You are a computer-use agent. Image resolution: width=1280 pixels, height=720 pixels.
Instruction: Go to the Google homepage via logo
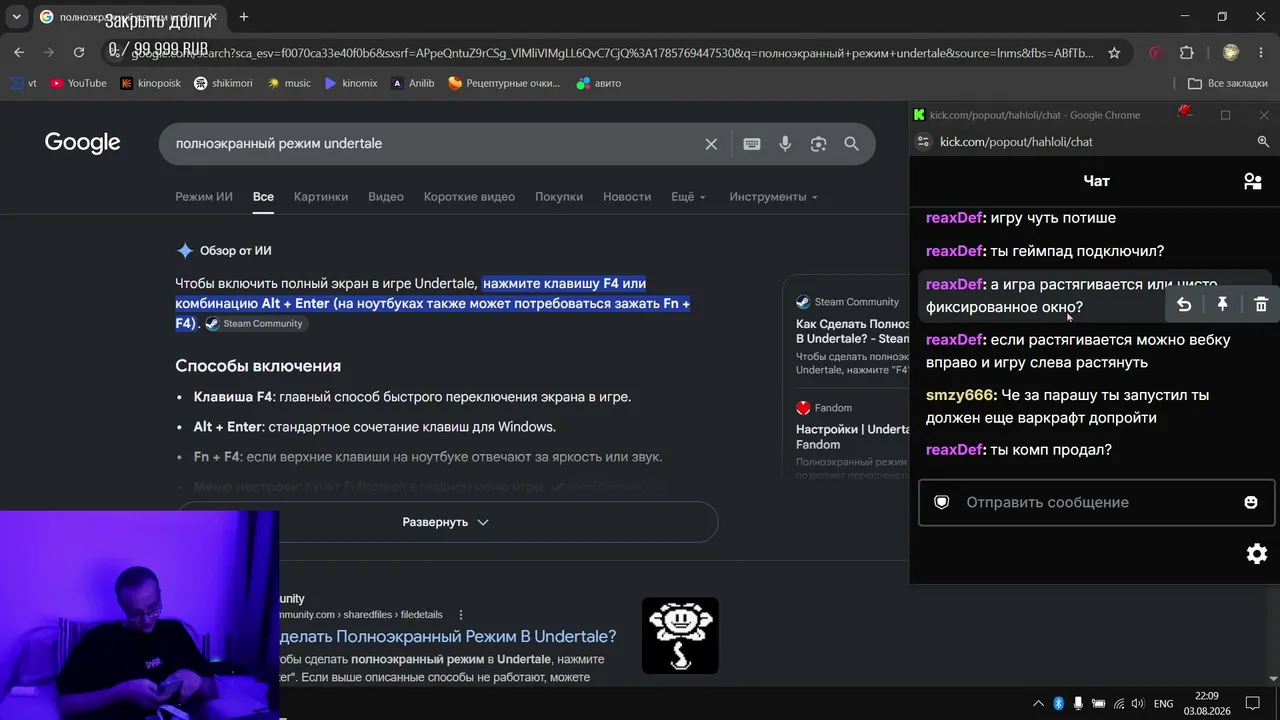(82, 143)
